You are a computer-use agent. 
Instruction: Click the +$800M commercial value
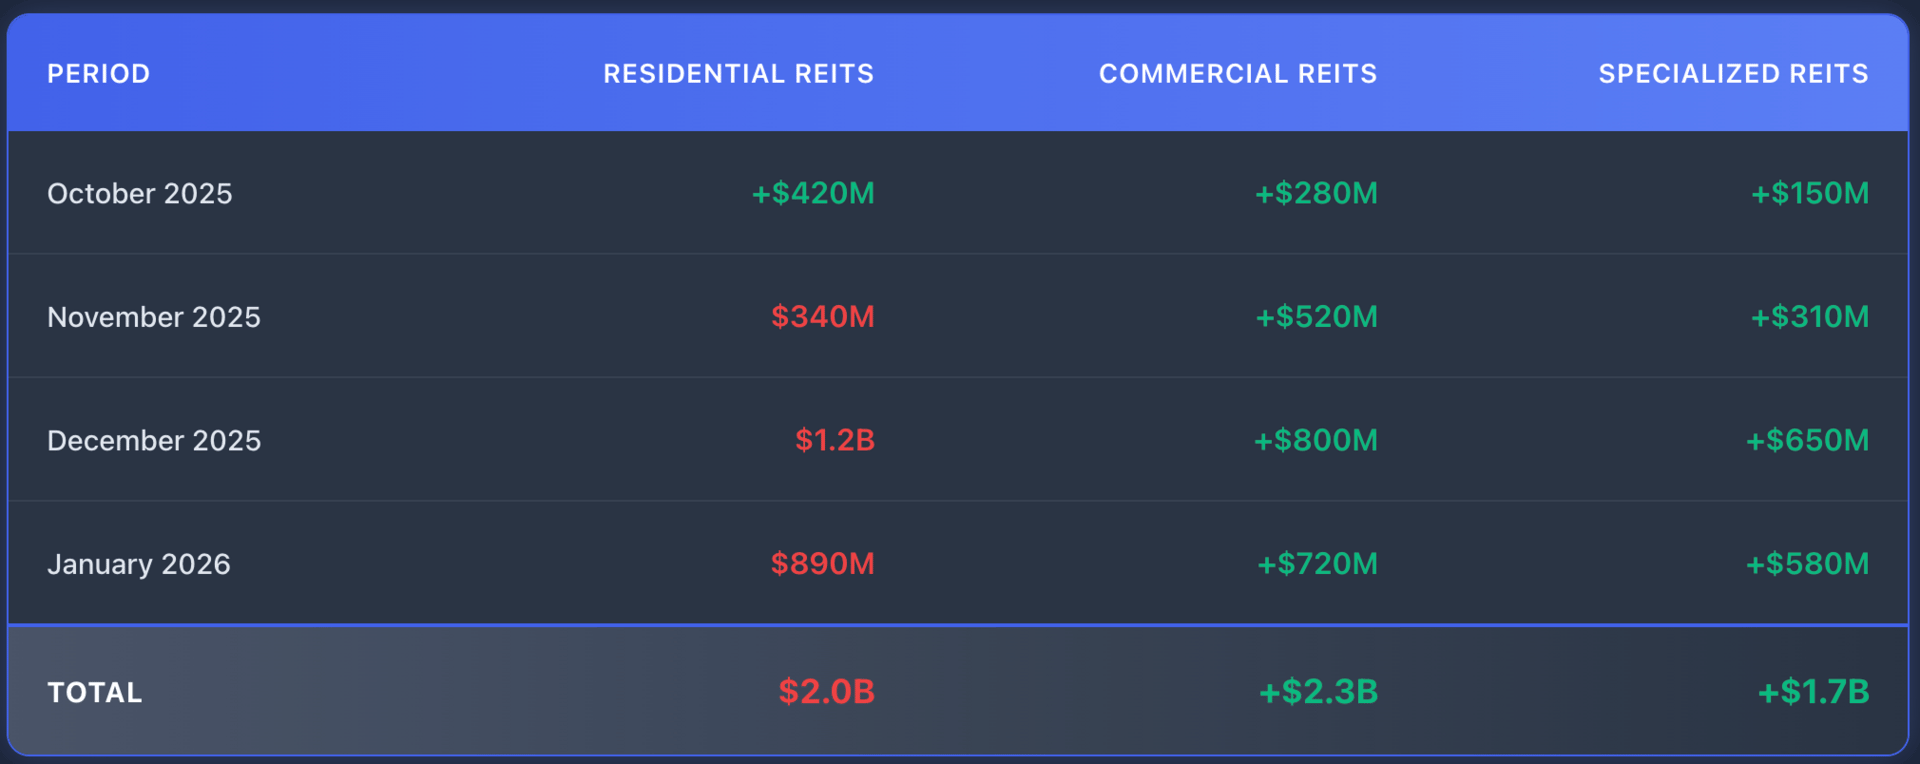coord(1315,440)
